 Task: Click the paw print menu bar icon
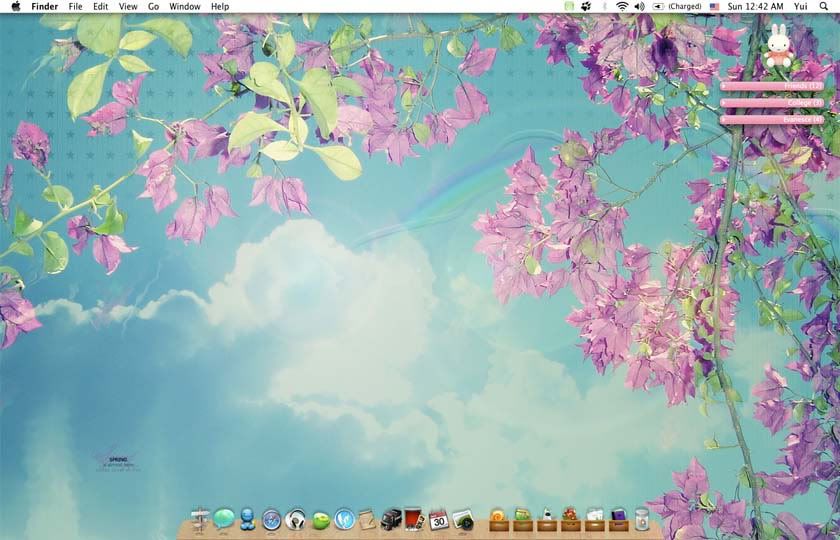[586, 6]
